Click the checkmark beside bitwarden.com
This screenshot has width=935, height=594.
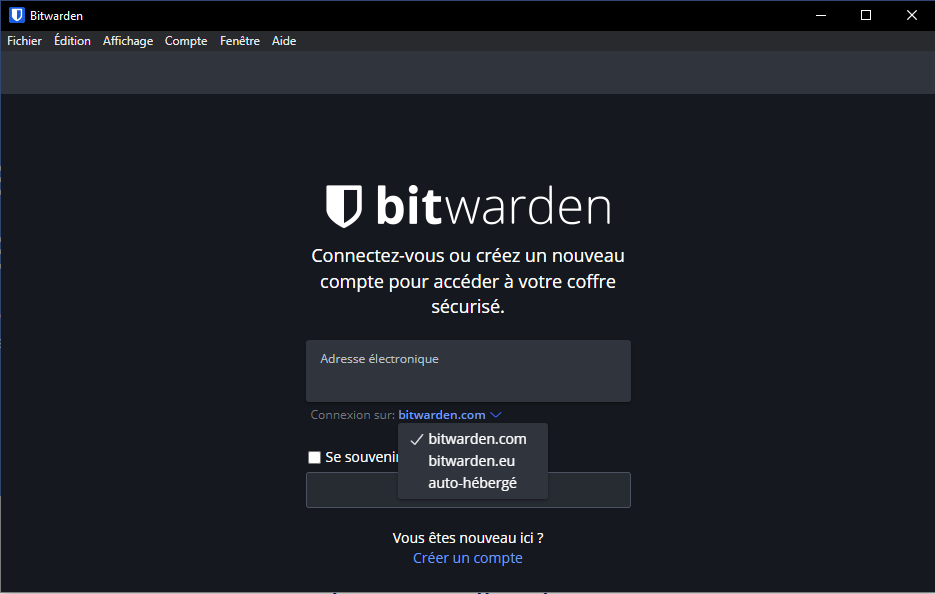click(x=417, y=440)
